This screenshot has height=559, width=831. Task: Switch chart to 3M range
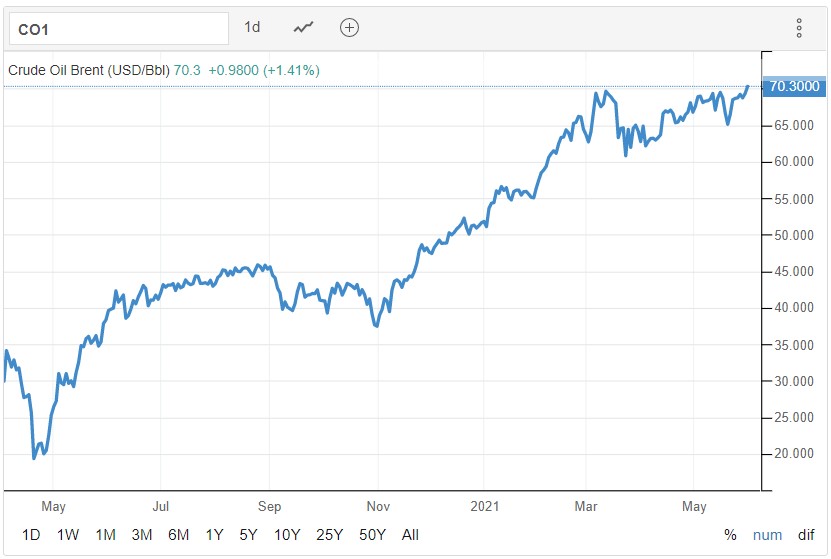pyautogui.click(x=142, y=535)
